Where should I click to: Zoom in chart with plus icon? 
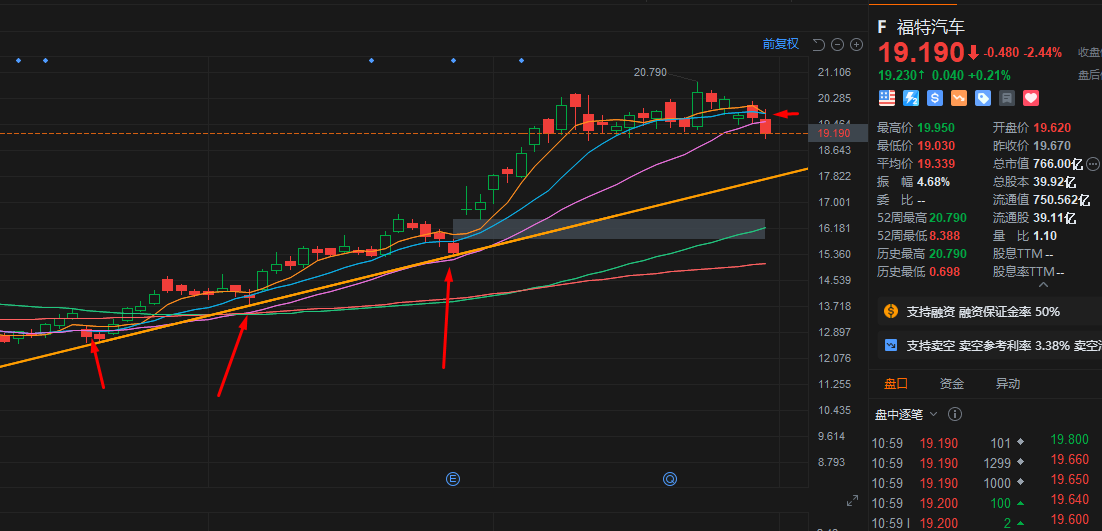click(857, 45)
